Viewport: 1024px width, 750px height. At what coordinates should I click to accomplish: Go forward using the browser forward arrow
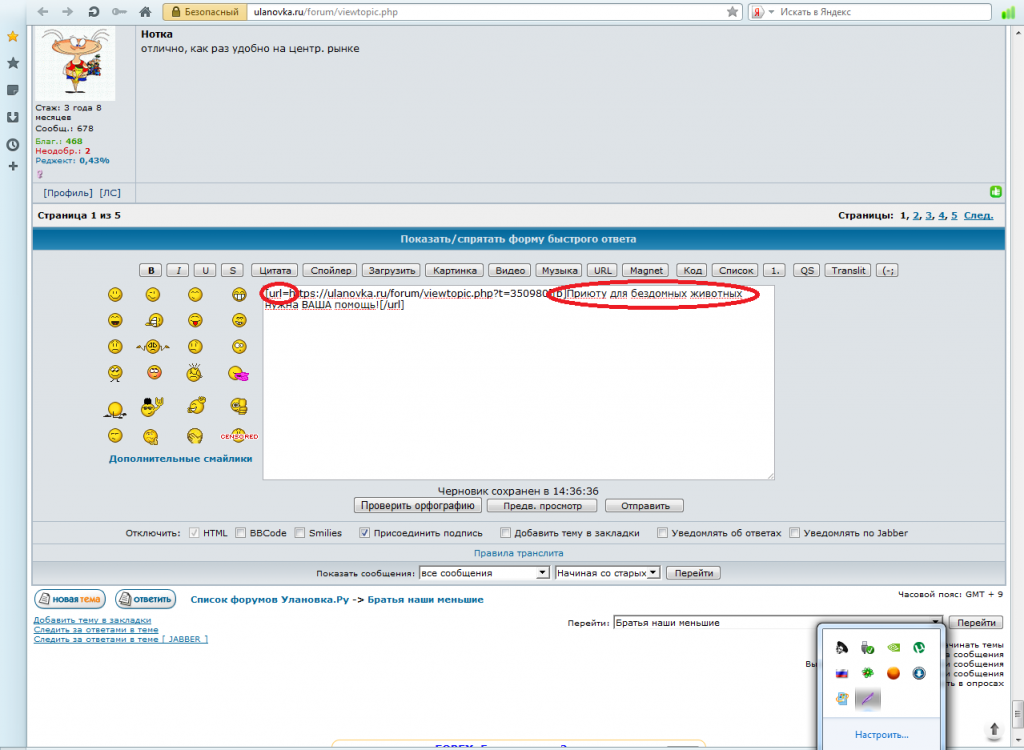click(x=67, y=12)
